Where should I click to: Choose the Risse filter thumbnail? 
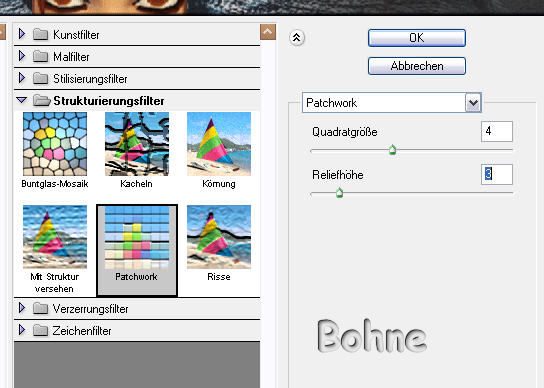point(219,237)
